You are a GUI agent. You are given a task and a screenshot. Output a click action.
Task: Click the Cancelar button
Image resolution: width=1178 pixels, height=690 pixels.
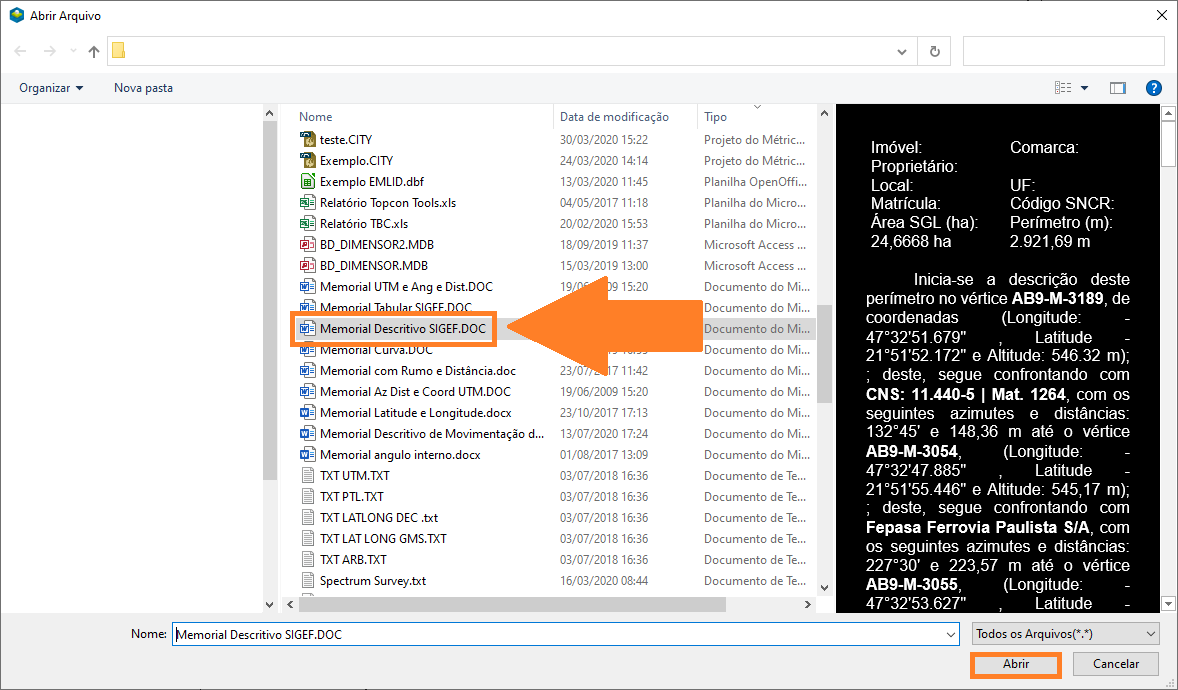click(1115, 664)
